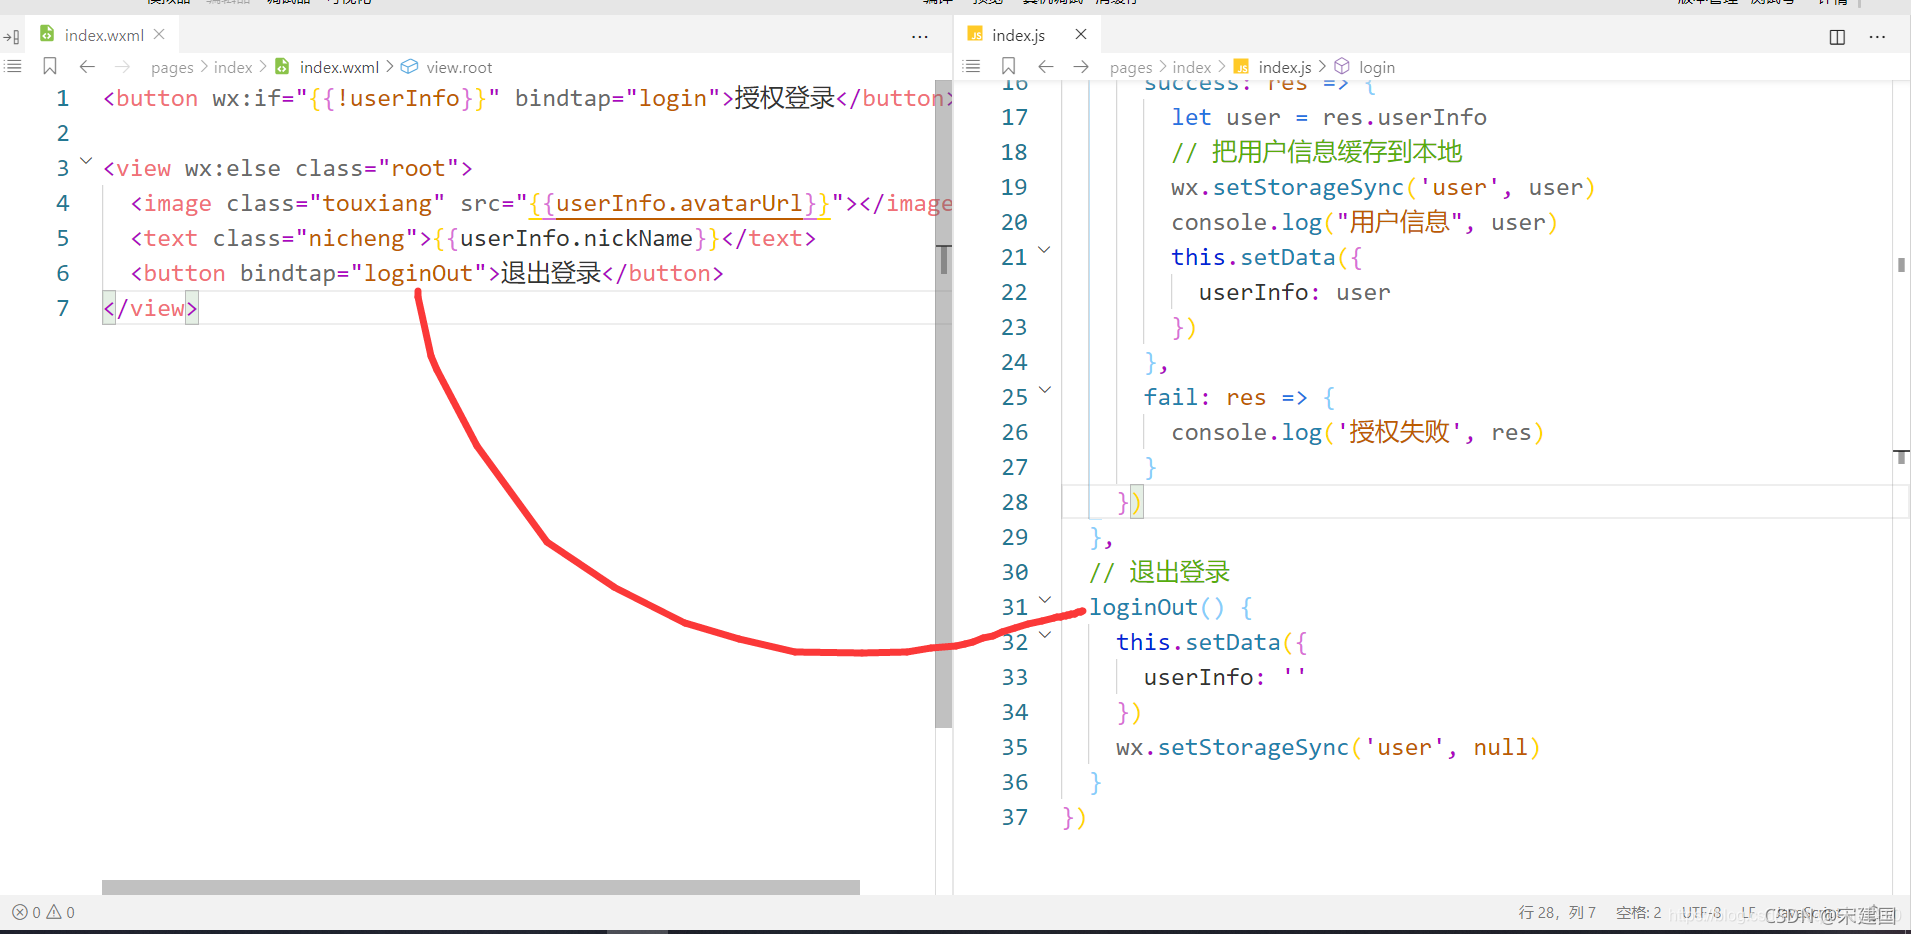Navigate back with index.js pane's left arrow
The image size is (1911, 934).
(x=1045, y=66)
